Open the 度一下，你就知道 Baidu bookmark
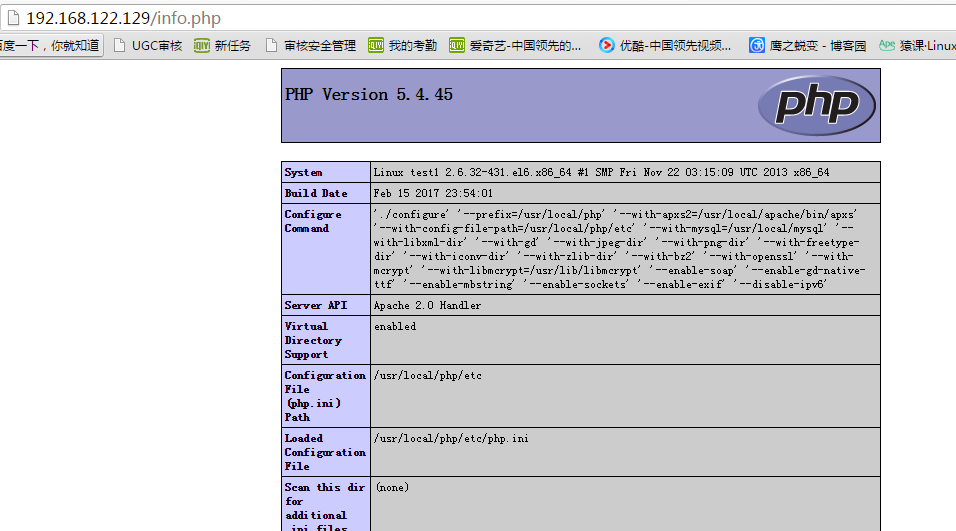This screenshot has width=956, height=531. point(51,46)
